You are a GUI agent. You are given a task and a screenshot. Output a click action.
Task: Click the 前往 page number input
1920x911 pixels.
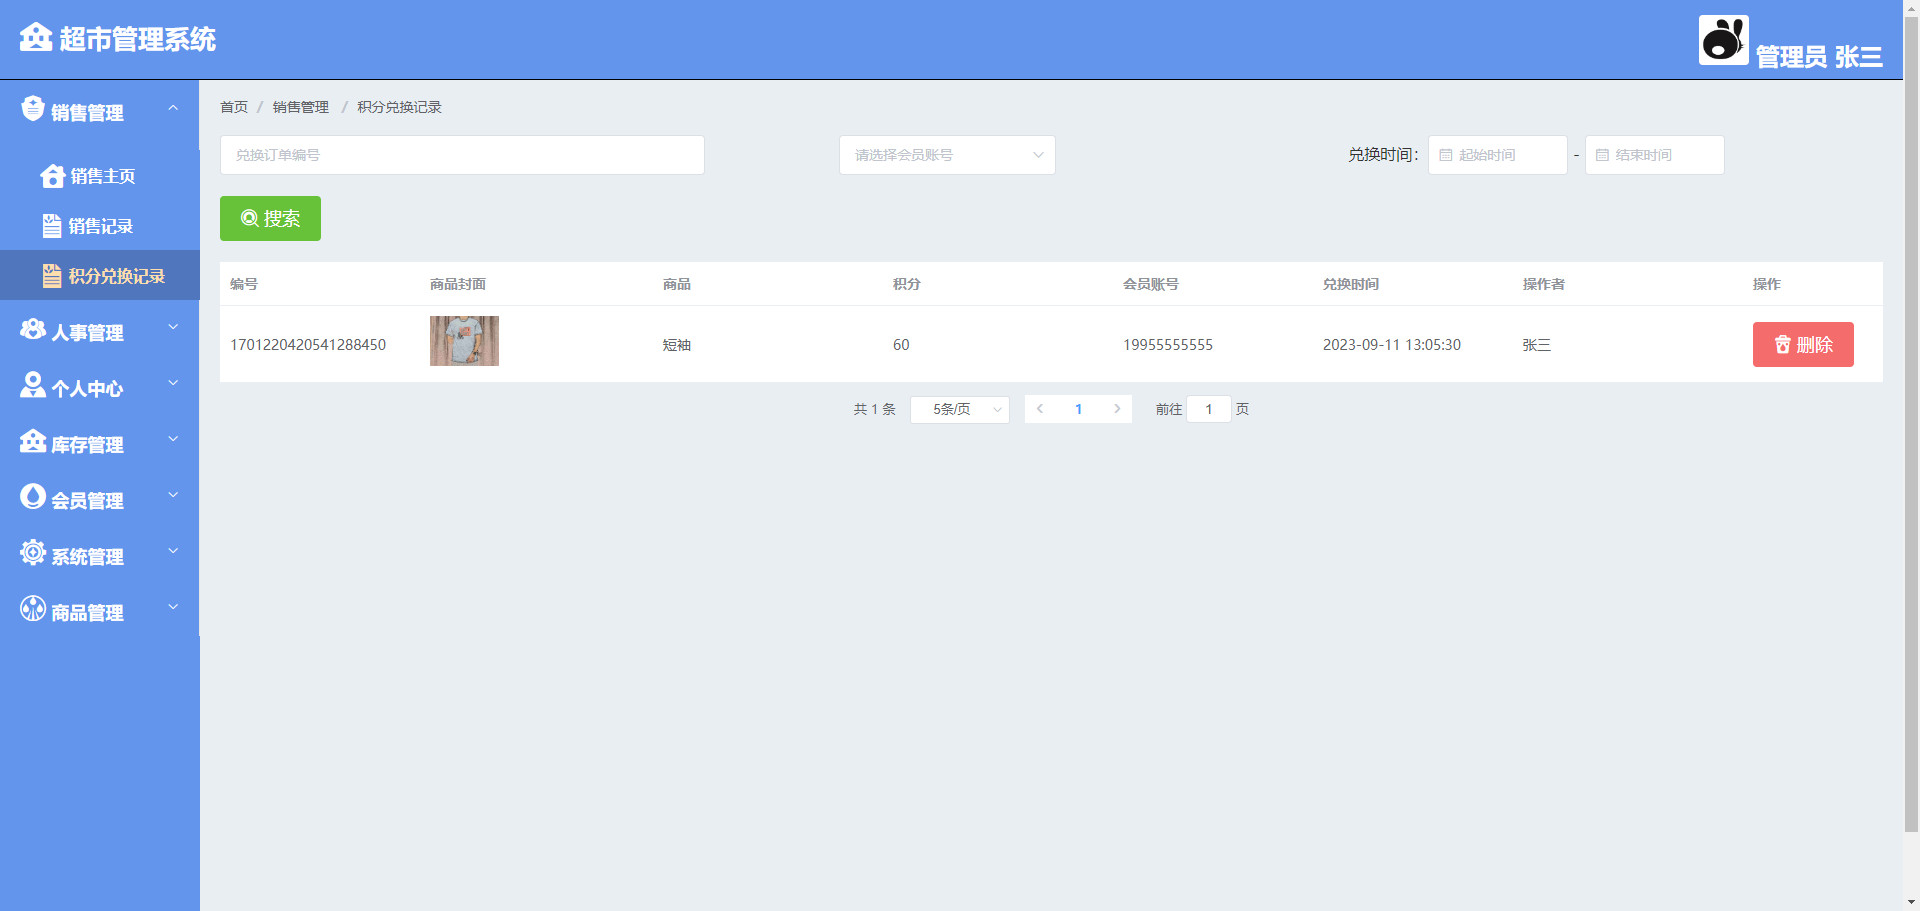coord(1208,409)
